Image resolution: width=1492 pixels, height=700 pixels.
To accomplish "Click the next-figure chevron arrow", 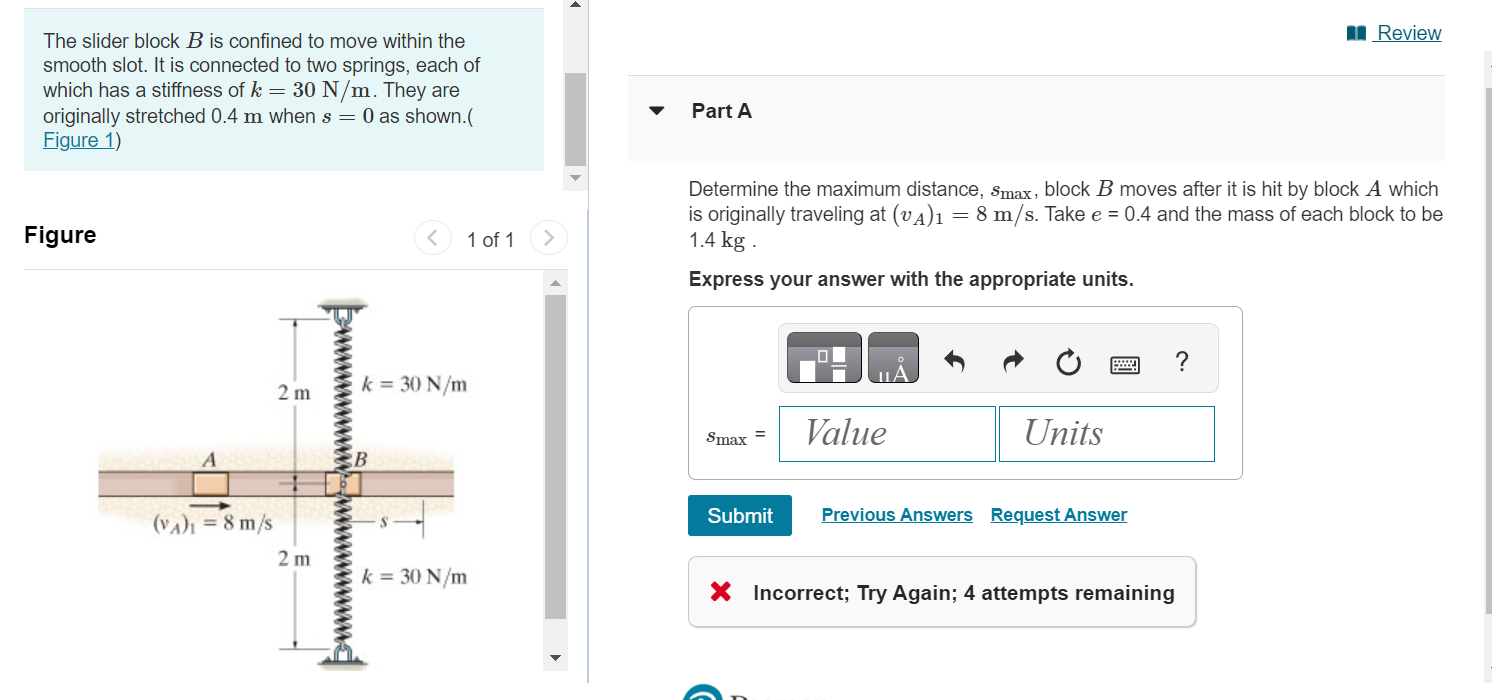I will tap(548, 238).
